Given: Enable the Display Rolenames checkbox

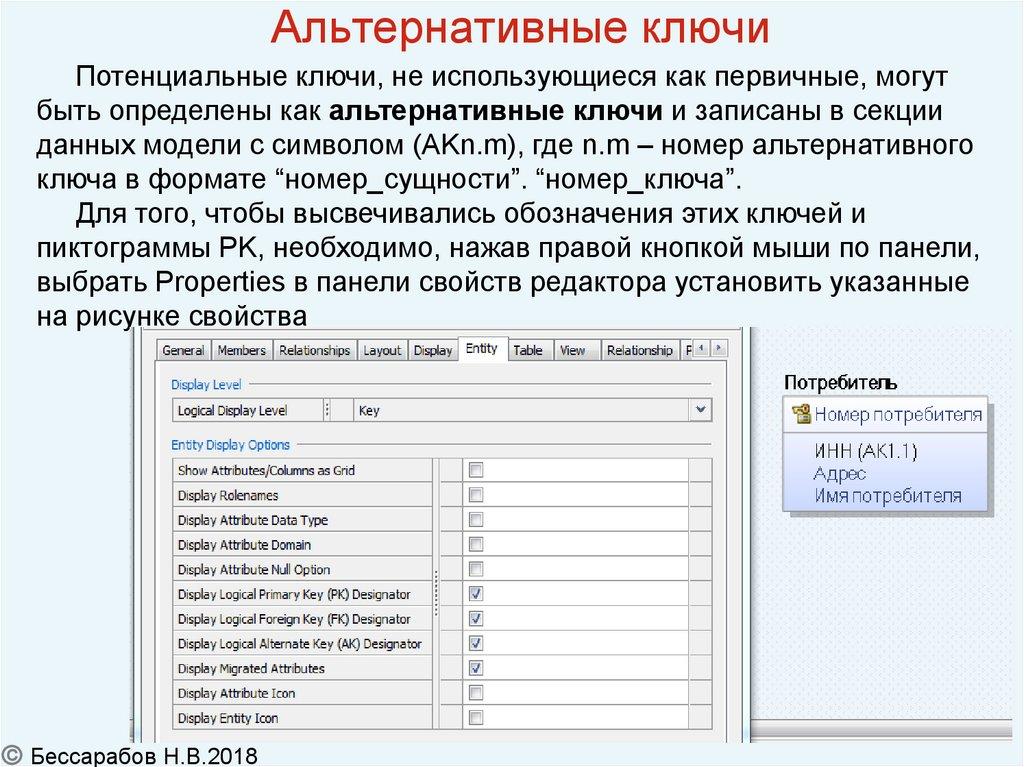Looking at the screenshot, I should click(x=476, y=494).
